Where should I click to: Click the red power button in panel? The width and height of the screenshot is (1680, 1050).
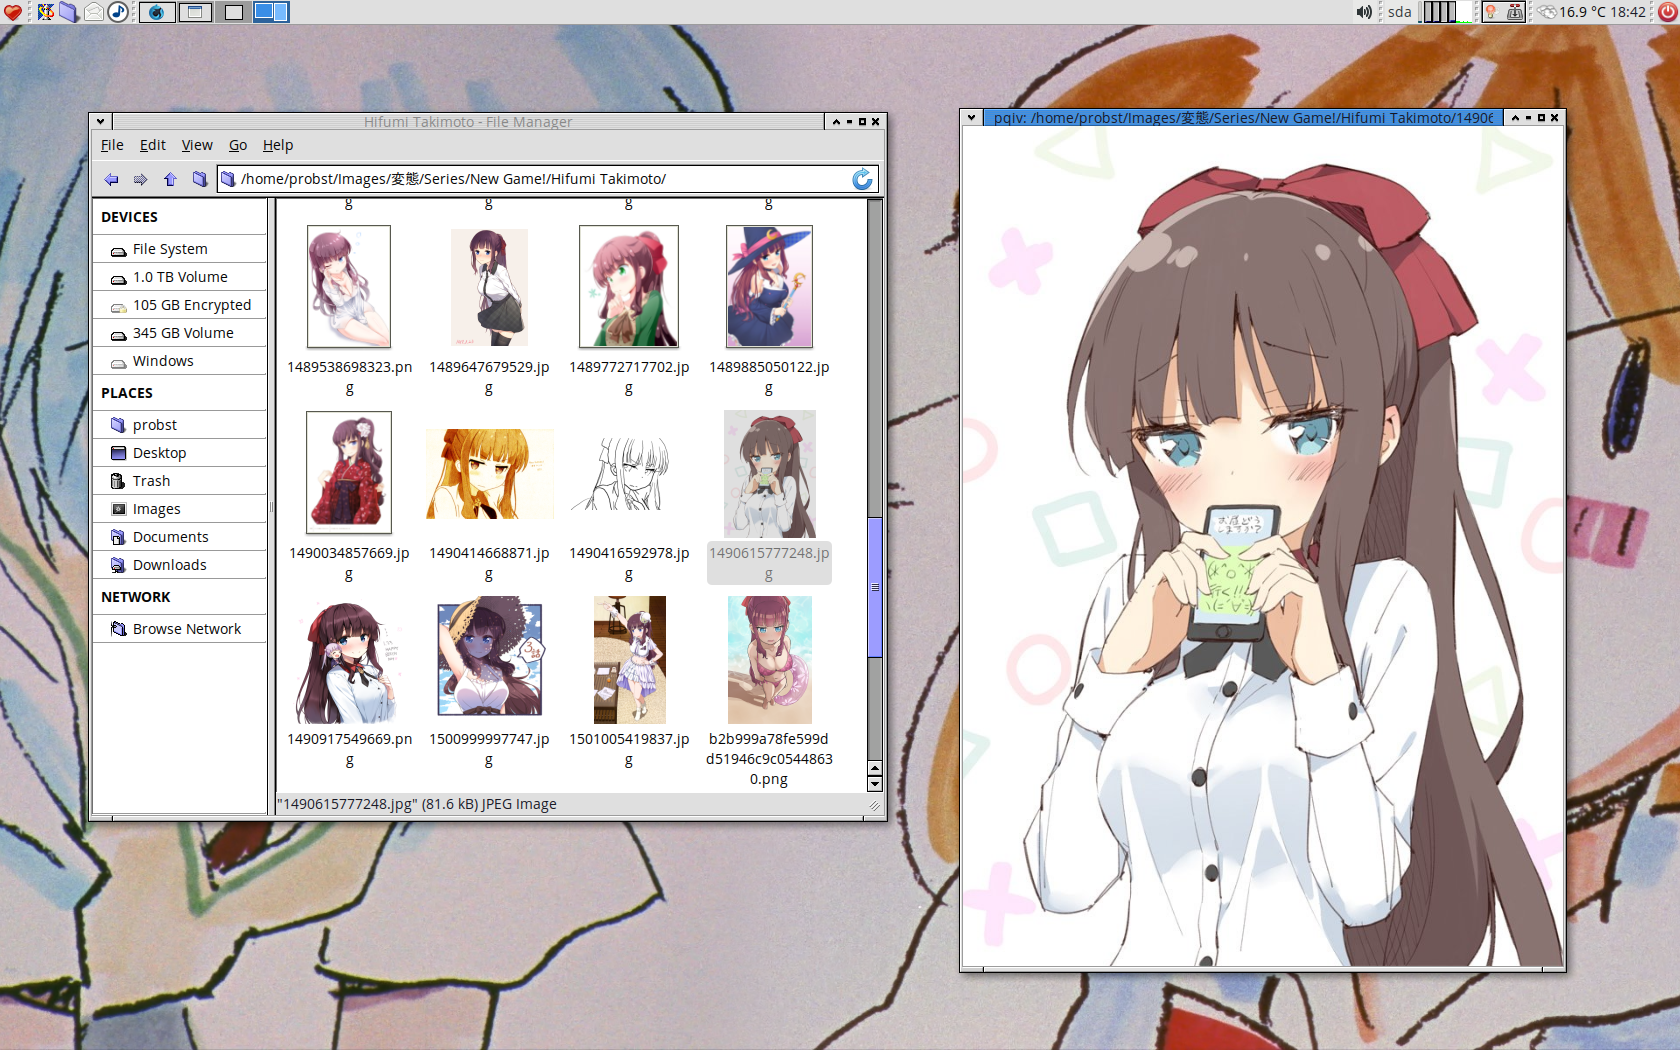point(1667,12)
